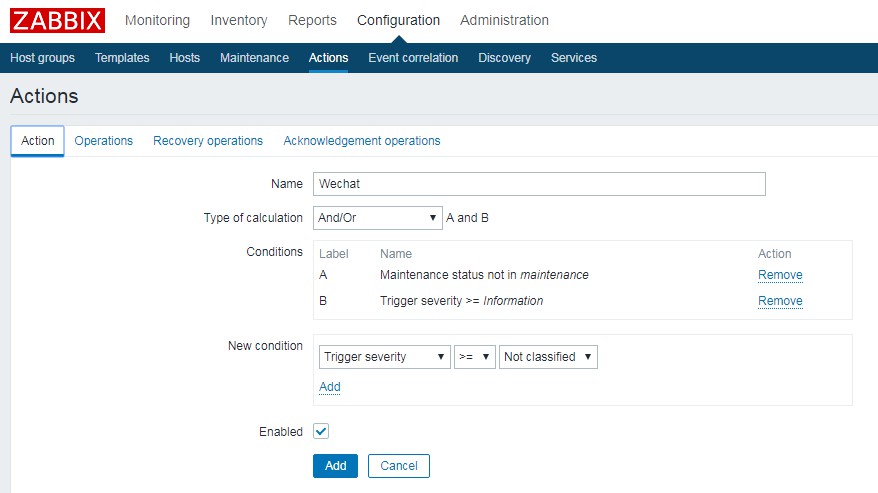Remove condition A maintenance status
This screenshot has width=878, height=493.
click(x=780, y=275)
